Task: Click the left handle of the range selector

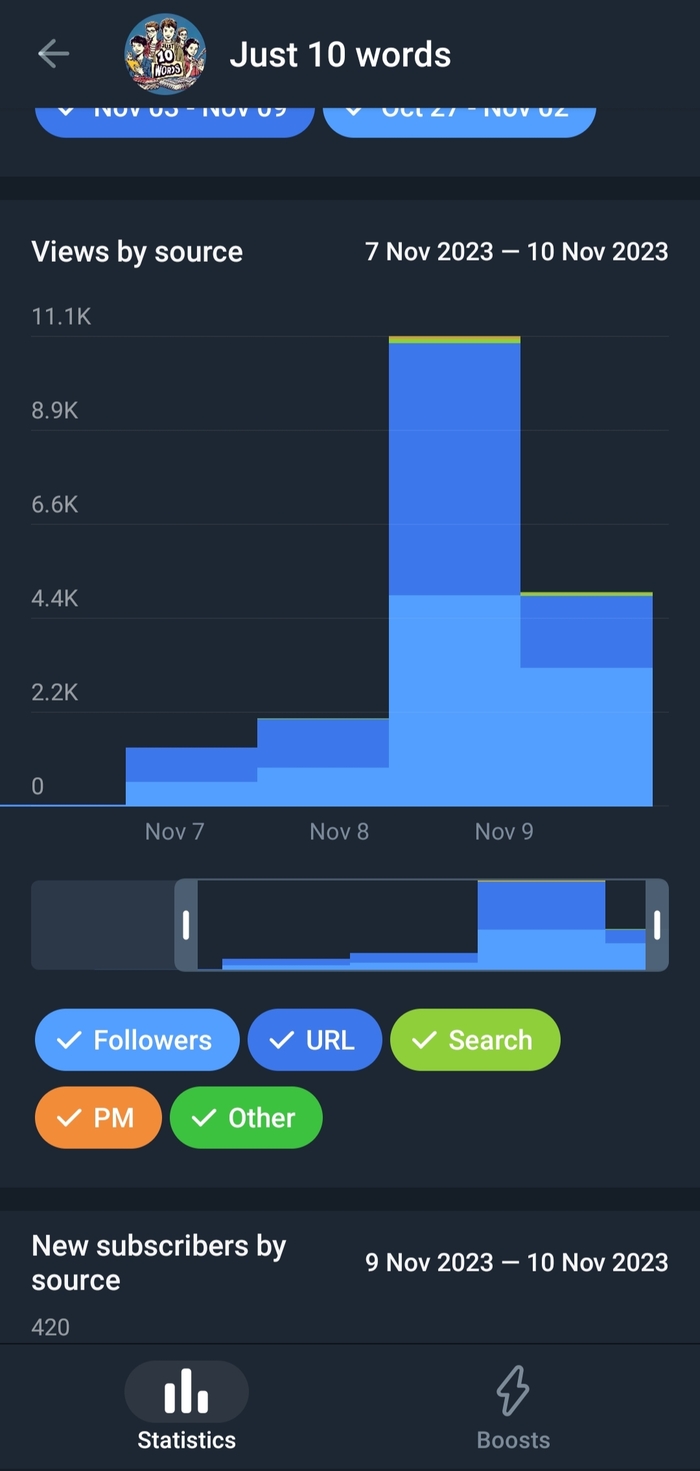Action: 186,925
